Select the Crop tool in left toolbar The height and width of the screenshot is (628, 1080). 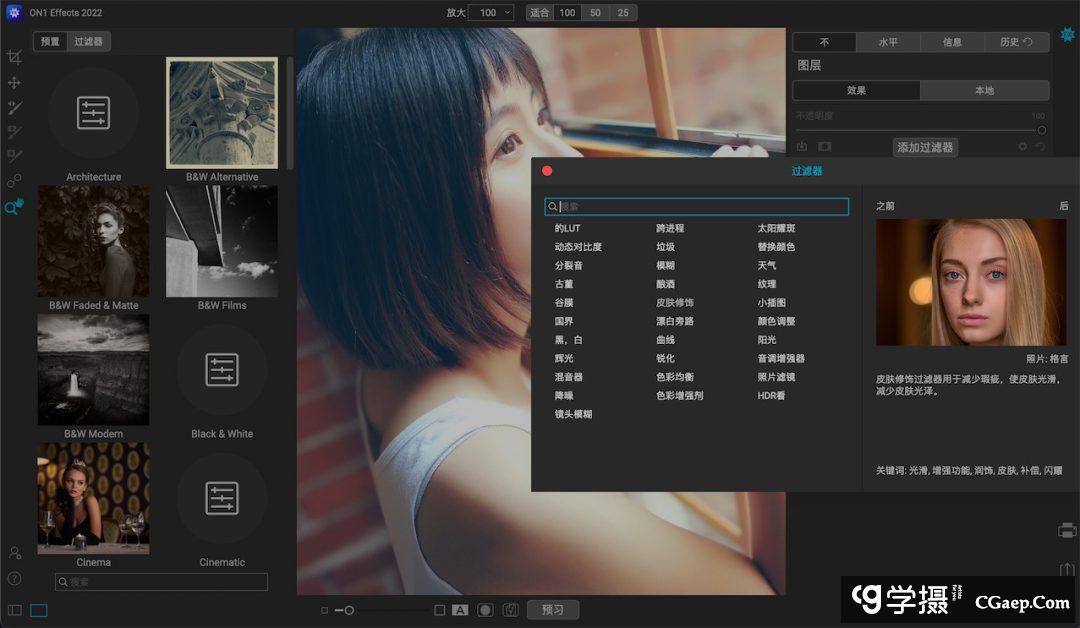coord(14,57)
